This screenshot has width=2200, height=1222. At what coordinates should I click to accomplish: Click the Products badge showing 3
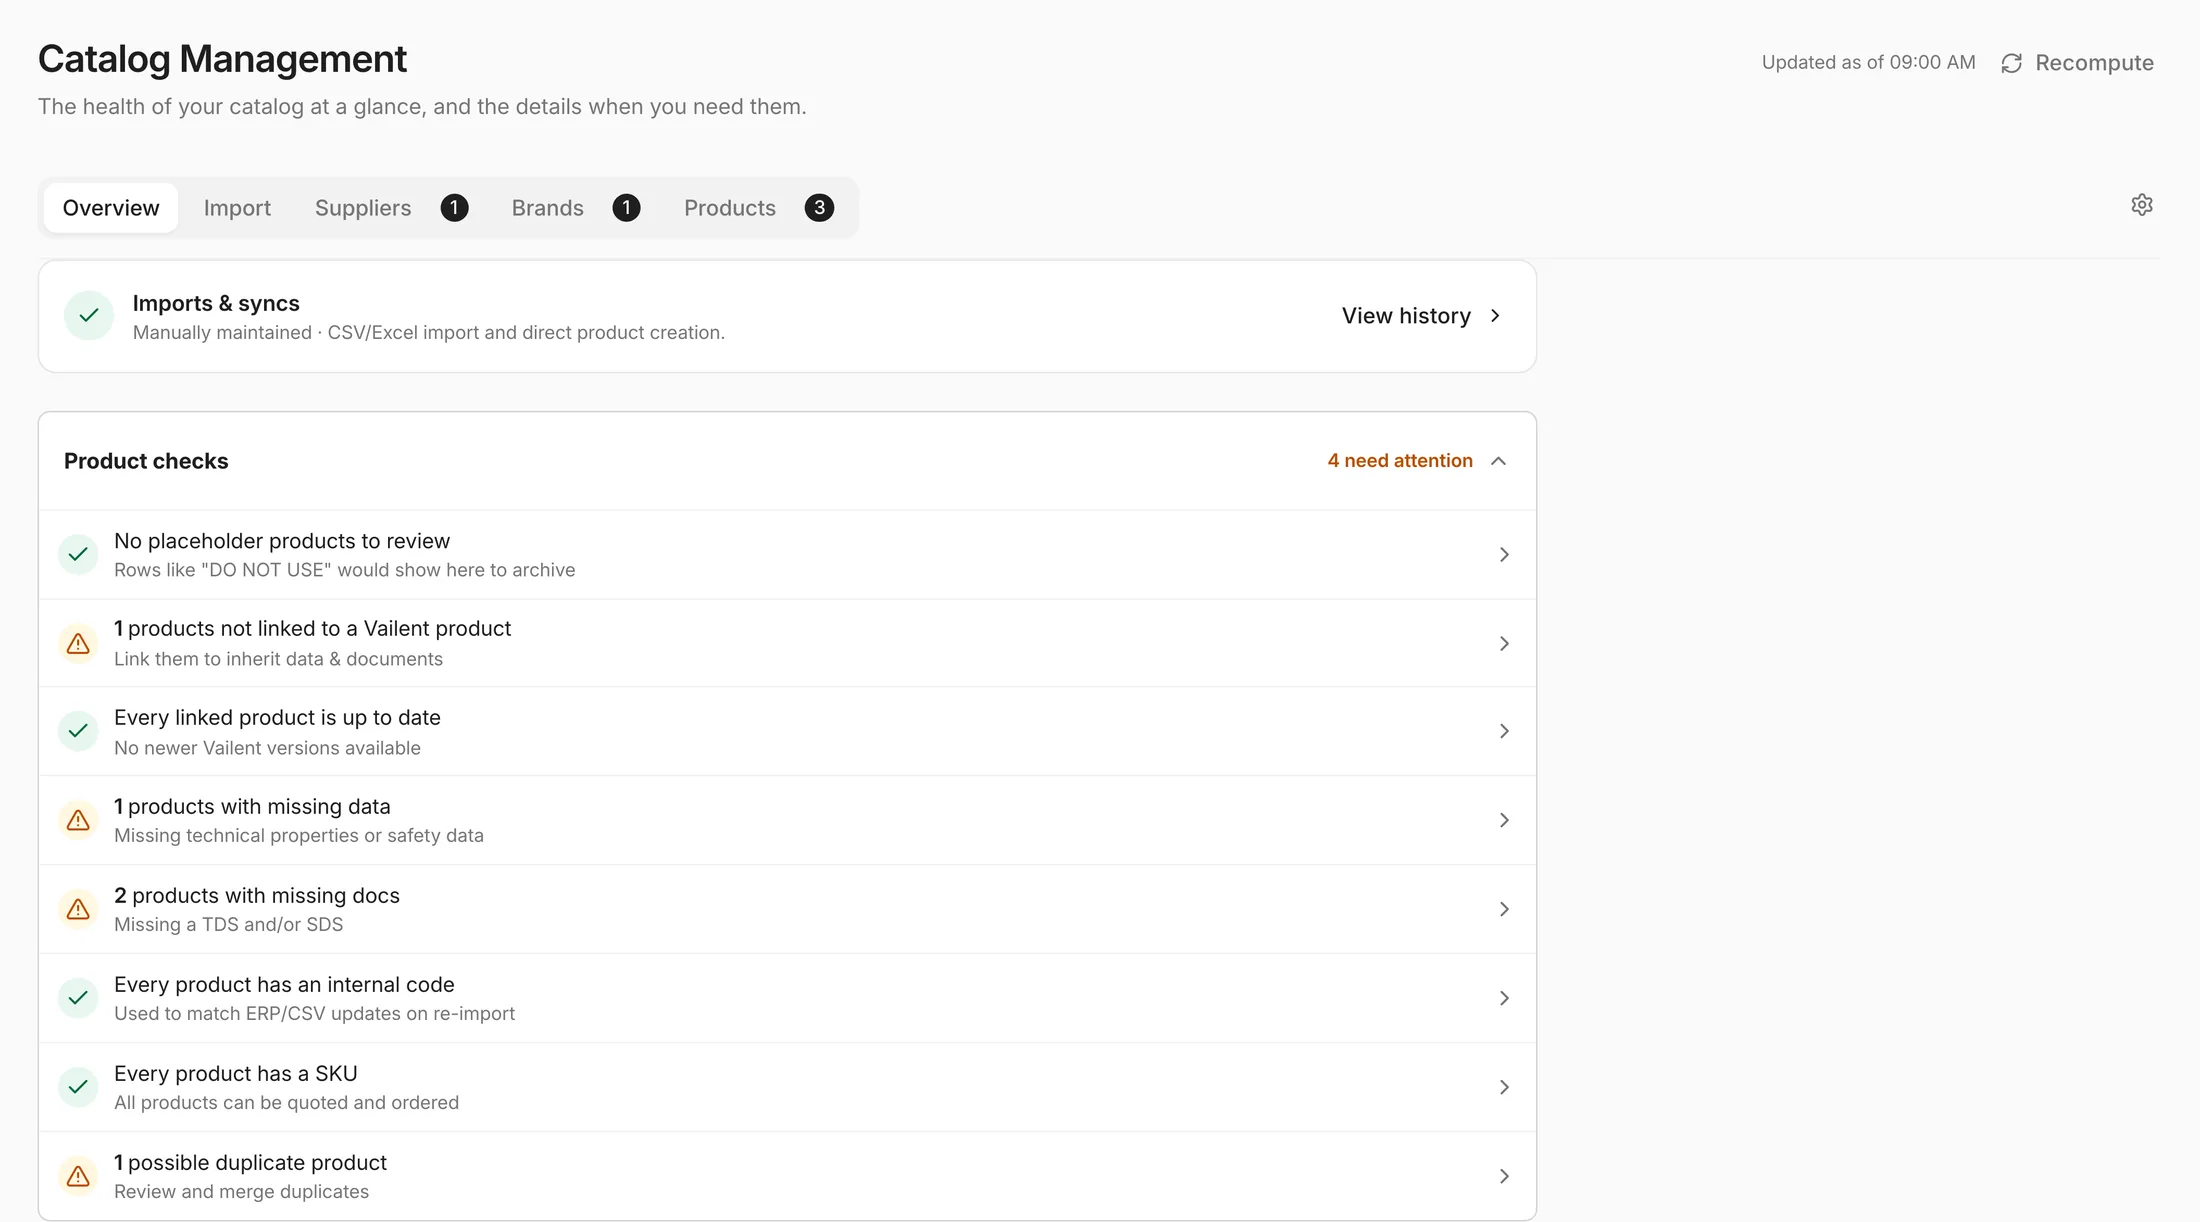pos(819,208)
